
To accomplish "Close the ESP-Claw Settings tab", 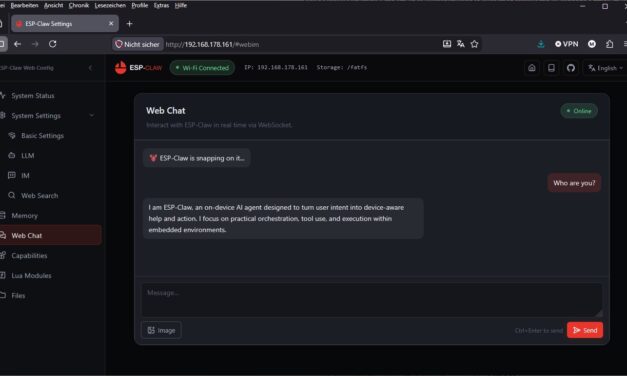I will tap(111, 24).
